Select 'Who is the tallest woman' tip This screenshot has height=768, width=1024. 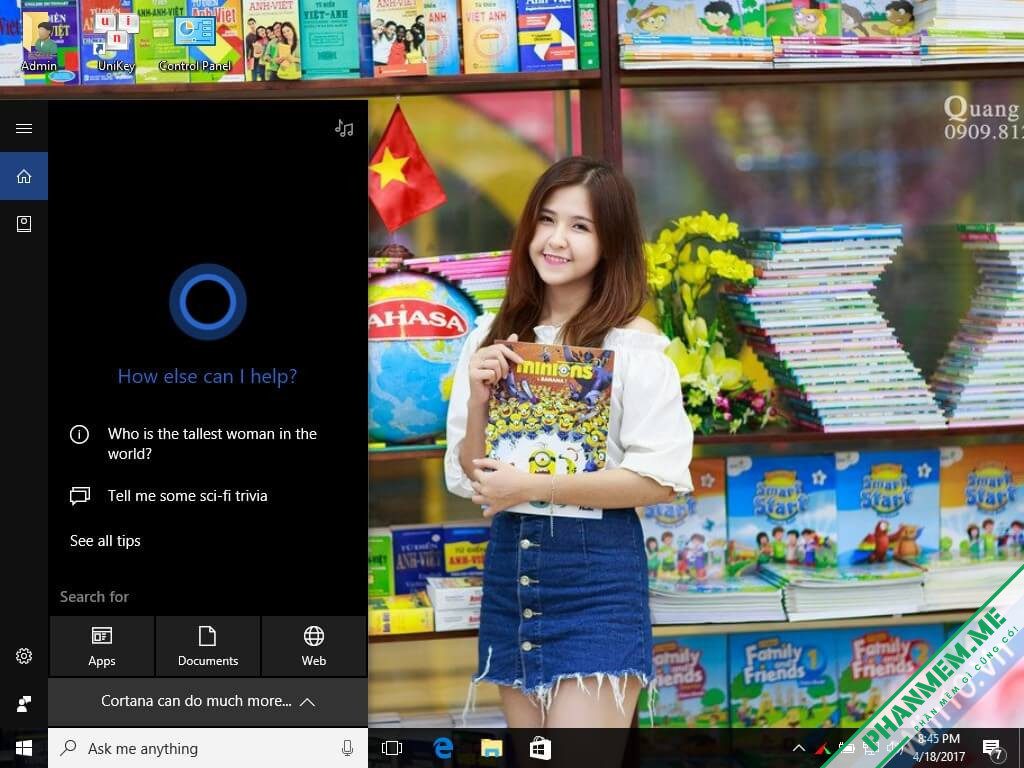point(208,443)
